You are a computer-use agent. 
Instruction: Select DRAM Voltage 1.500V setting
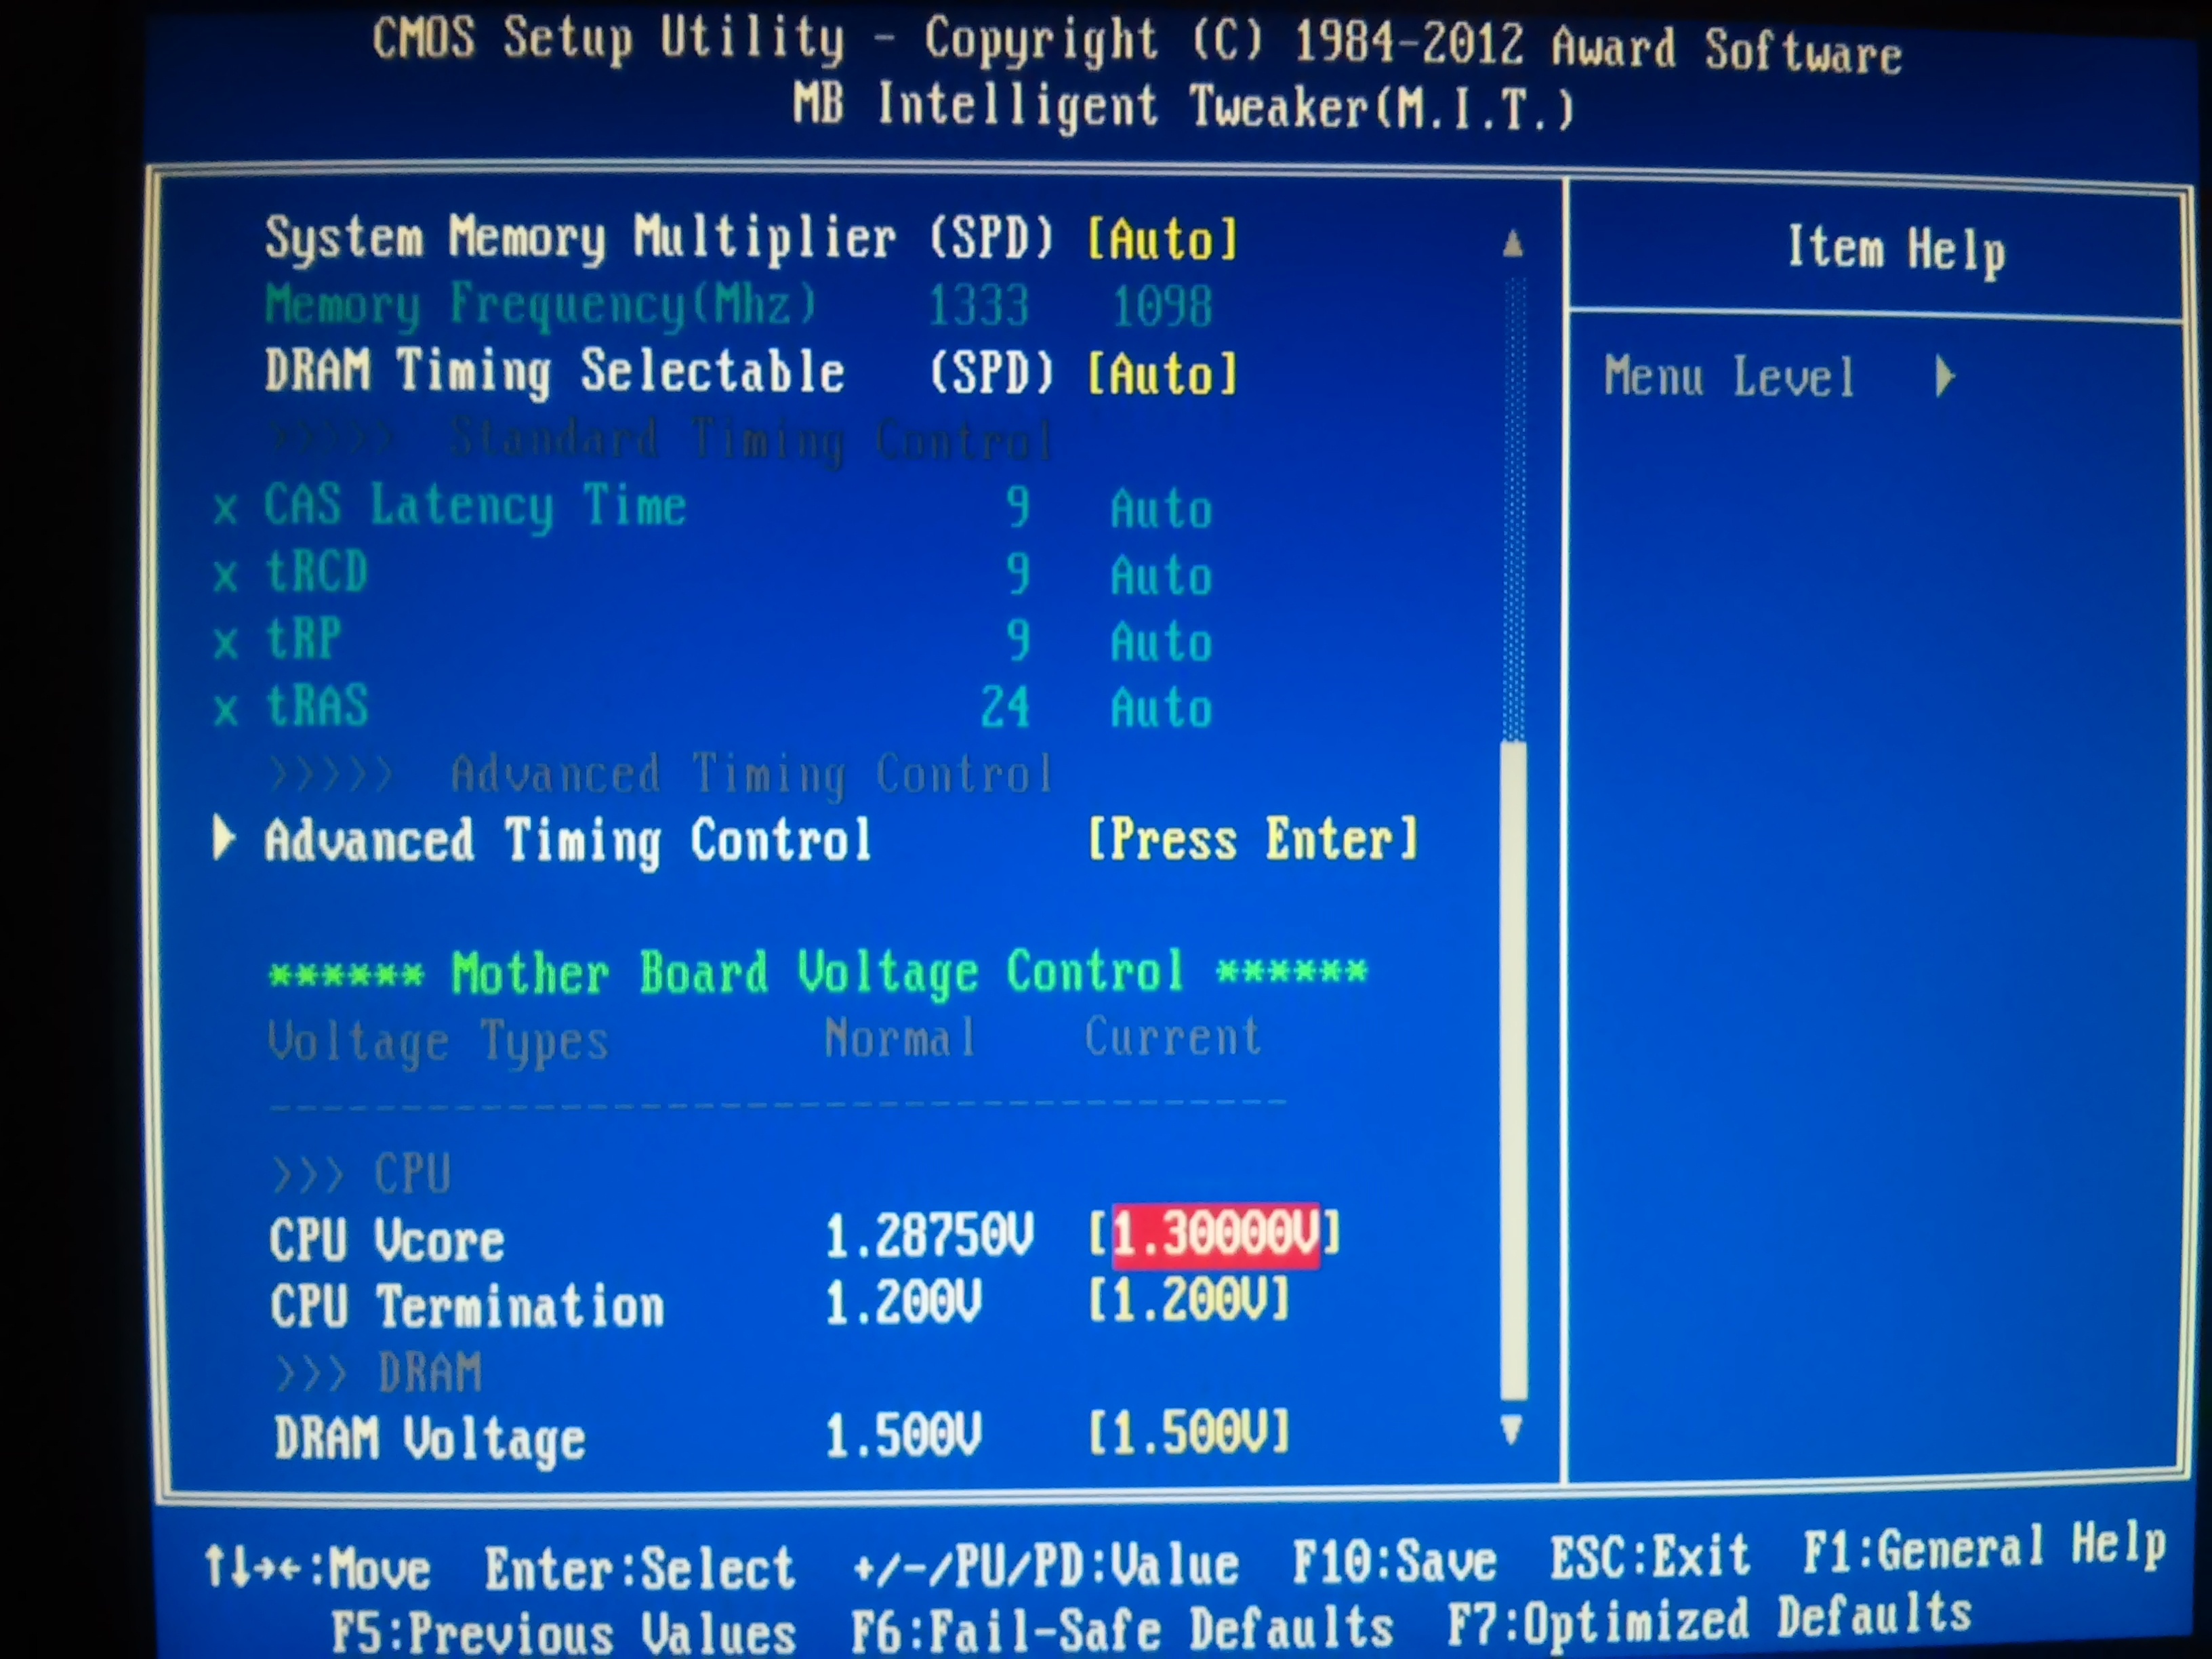click(1188, 1433)
